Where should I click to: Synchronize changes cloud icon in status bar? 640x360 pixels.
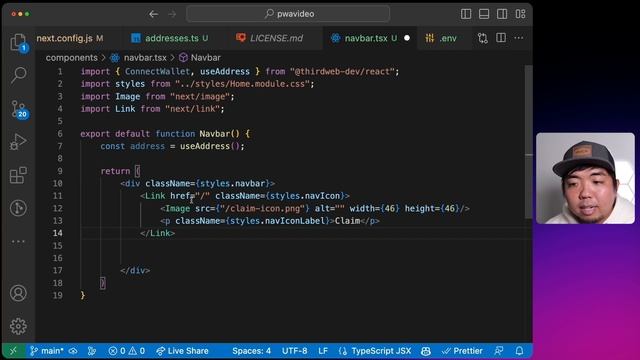point(73,351)
